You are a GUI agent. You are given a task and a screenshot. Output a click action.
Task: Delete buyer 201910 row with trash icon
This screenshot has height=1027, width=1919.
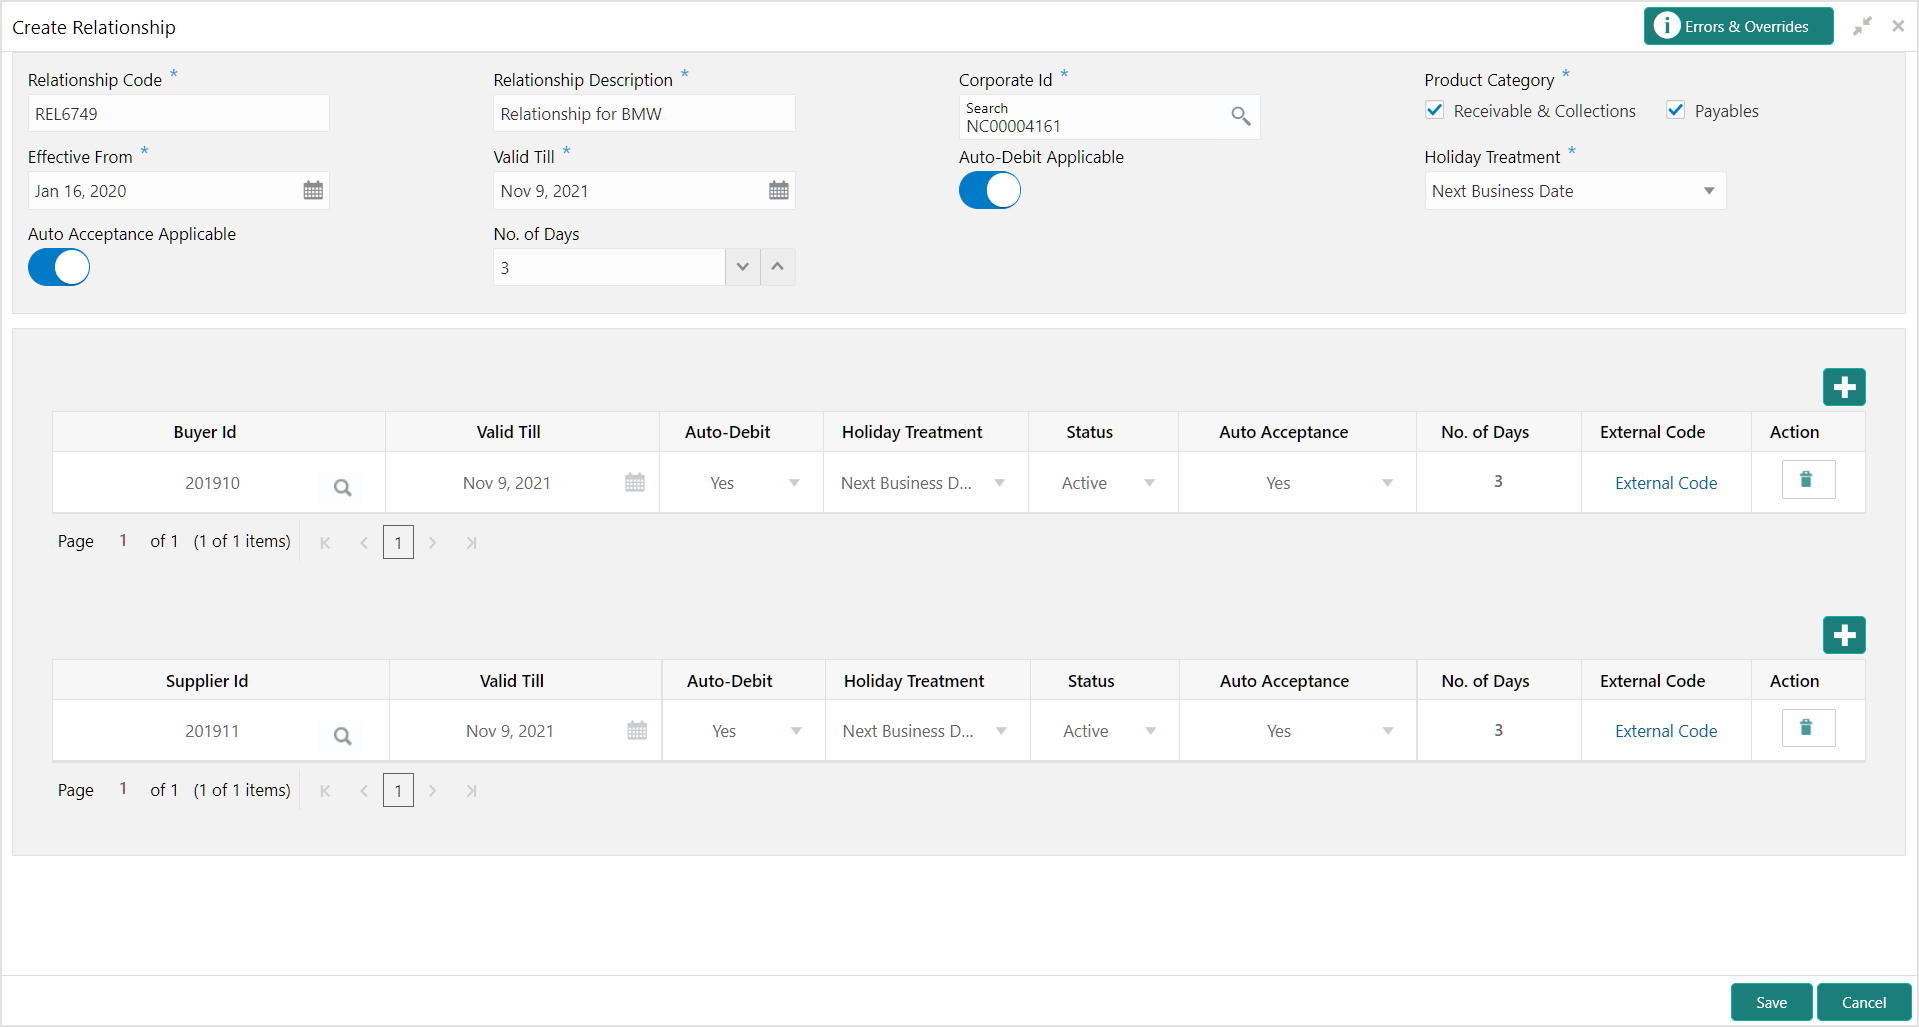point(1807,480)
